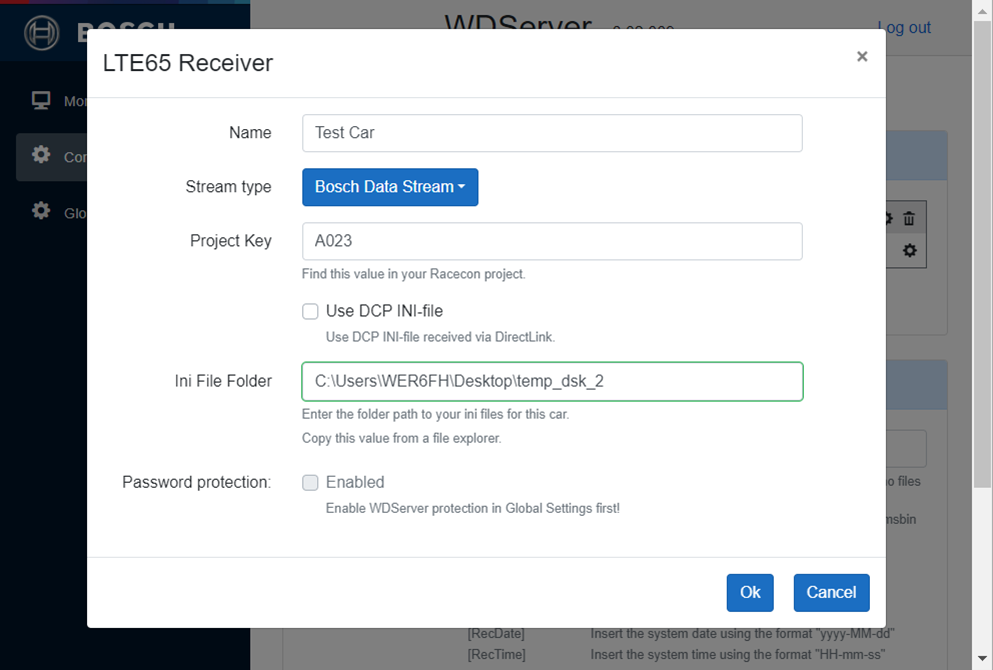
Task: Click the Log out link
Action: [x=904, y=28]
